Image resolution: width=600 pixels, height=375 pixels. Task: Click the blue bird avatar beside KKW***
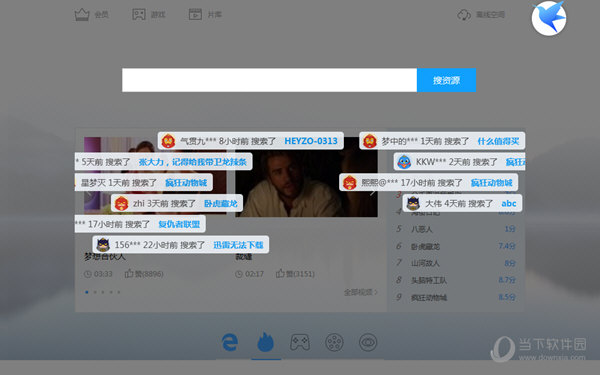tap(404, 162)
